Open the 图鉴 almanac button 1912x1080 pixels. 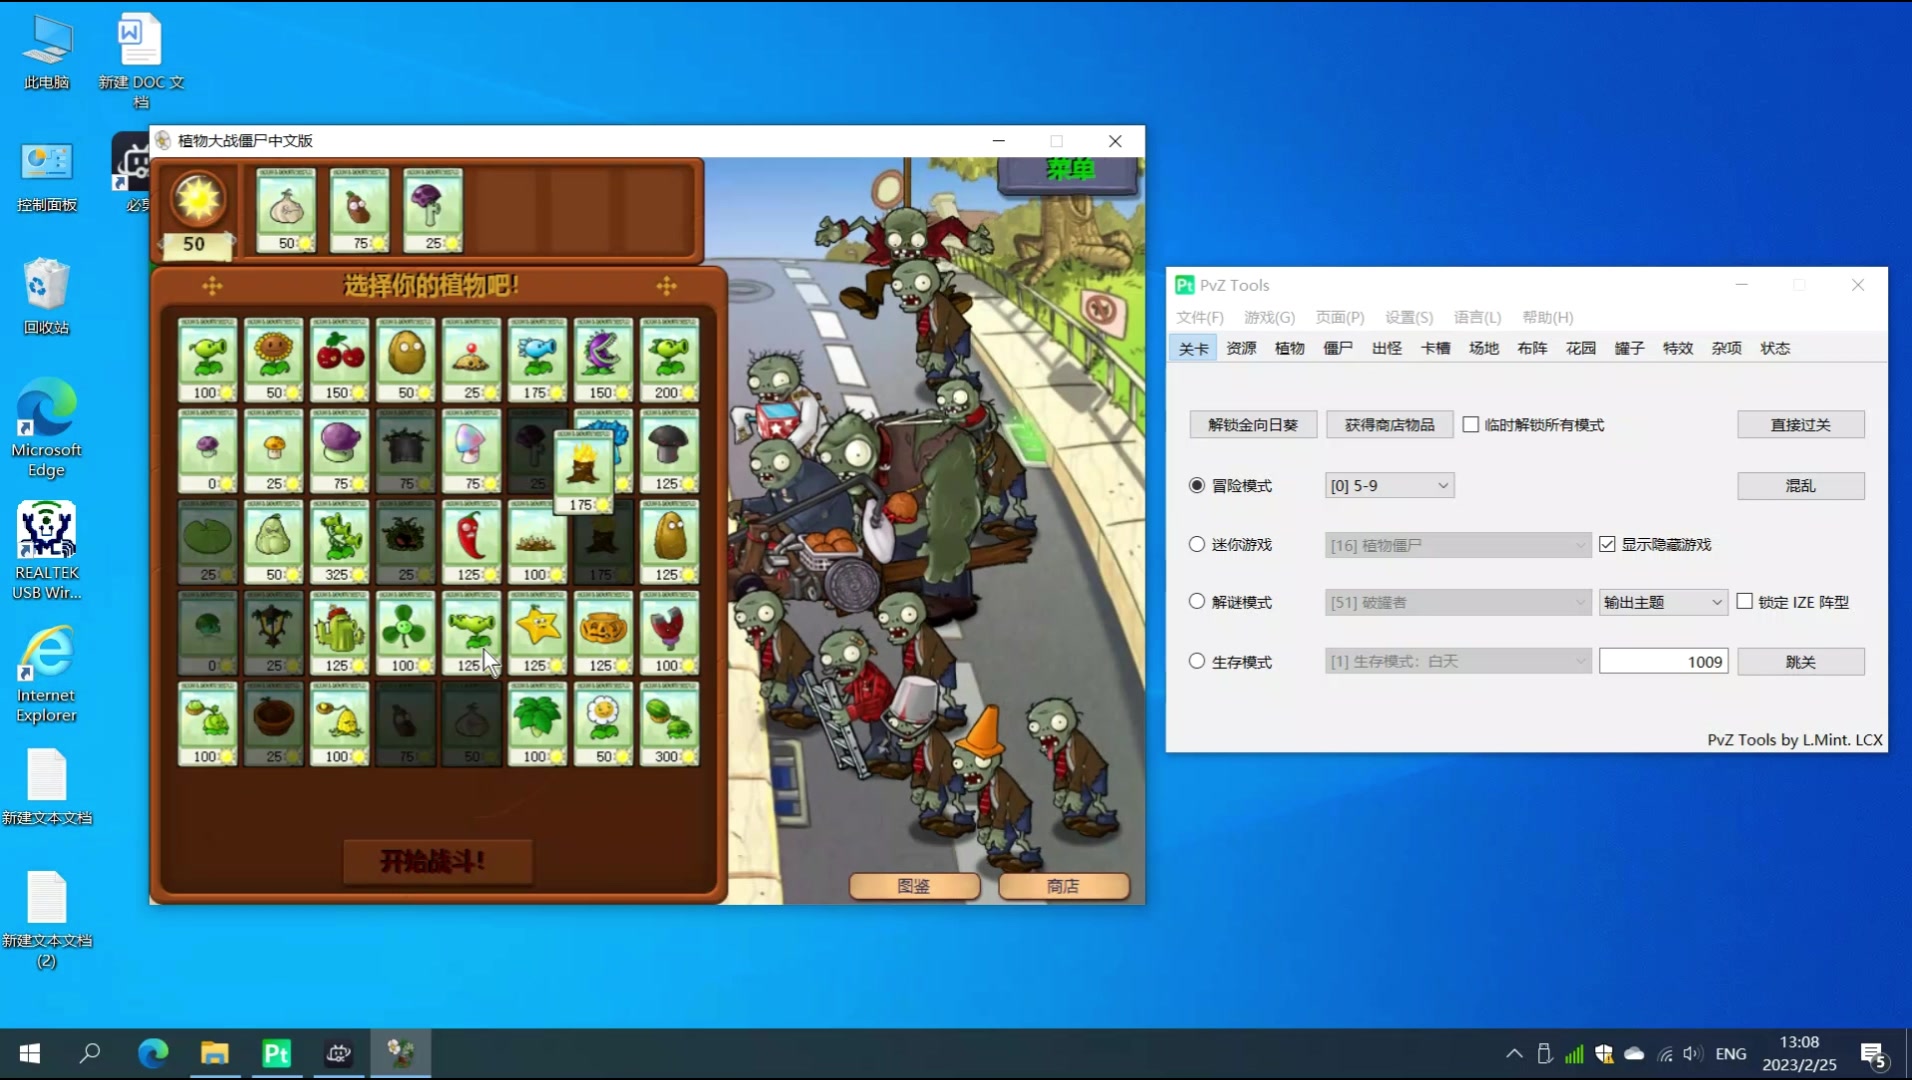coord(914,886)
